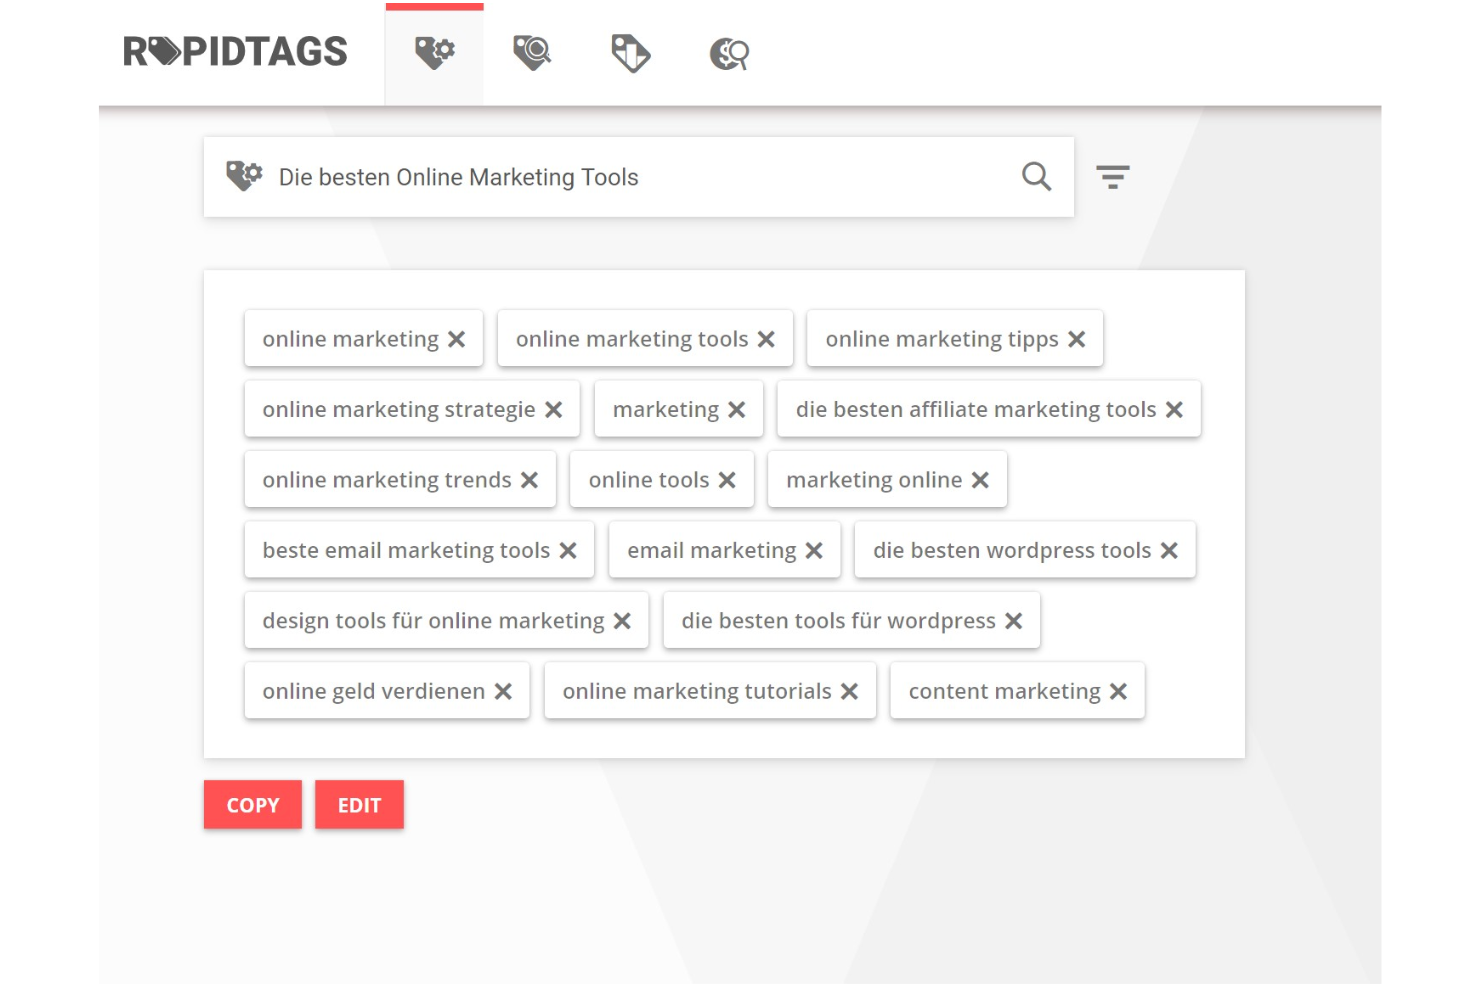Select the Tag Analyzer icon in the navbar
Screen dimensions: 1480x987
pos(531,52)
